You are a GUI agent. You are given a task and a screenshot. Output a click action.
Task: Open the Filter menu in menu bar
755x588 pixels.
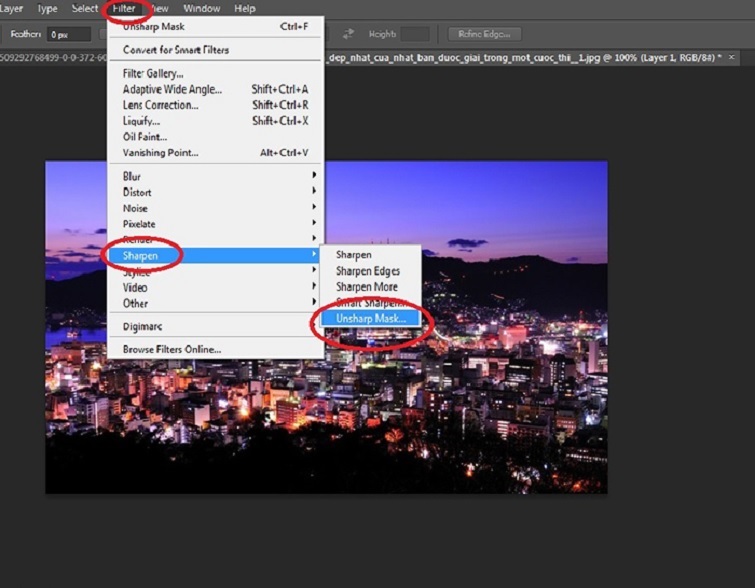point(124,9)
